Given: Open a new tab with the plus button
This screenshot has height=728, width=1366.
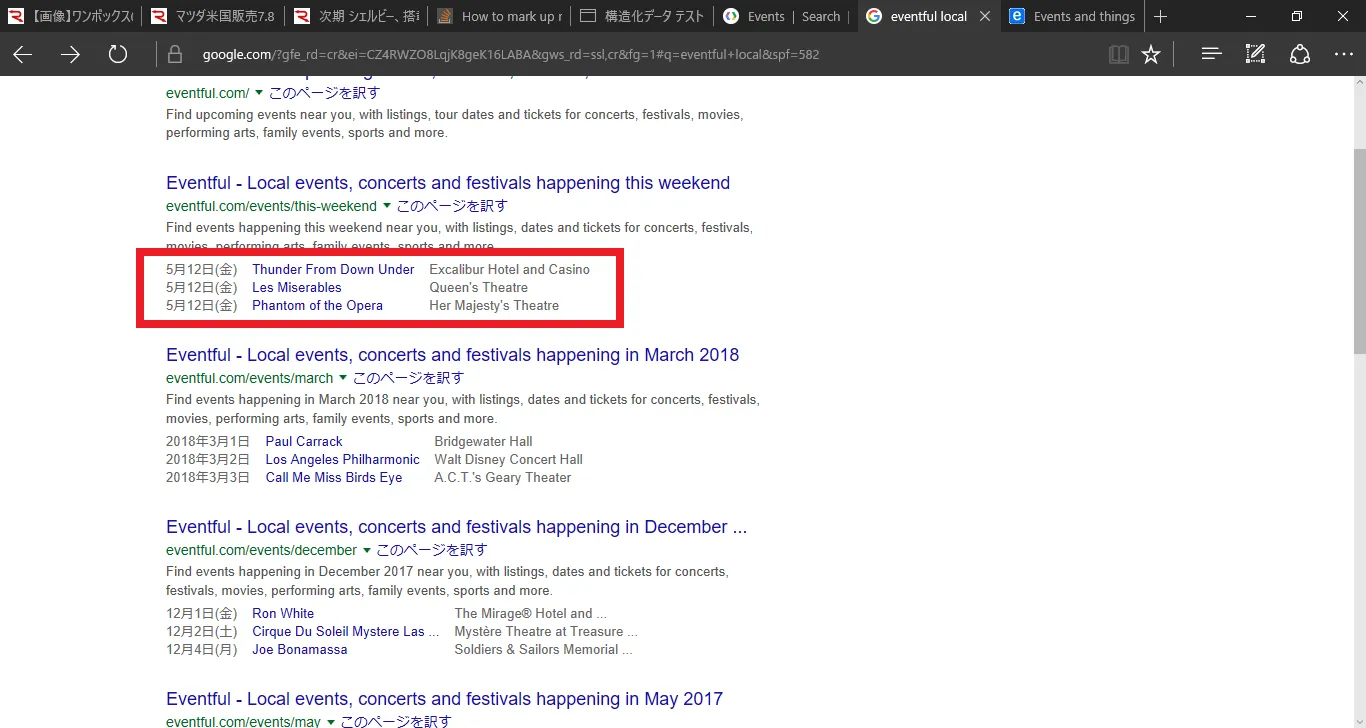Looking at the screenshot, I should (1160, 16).
